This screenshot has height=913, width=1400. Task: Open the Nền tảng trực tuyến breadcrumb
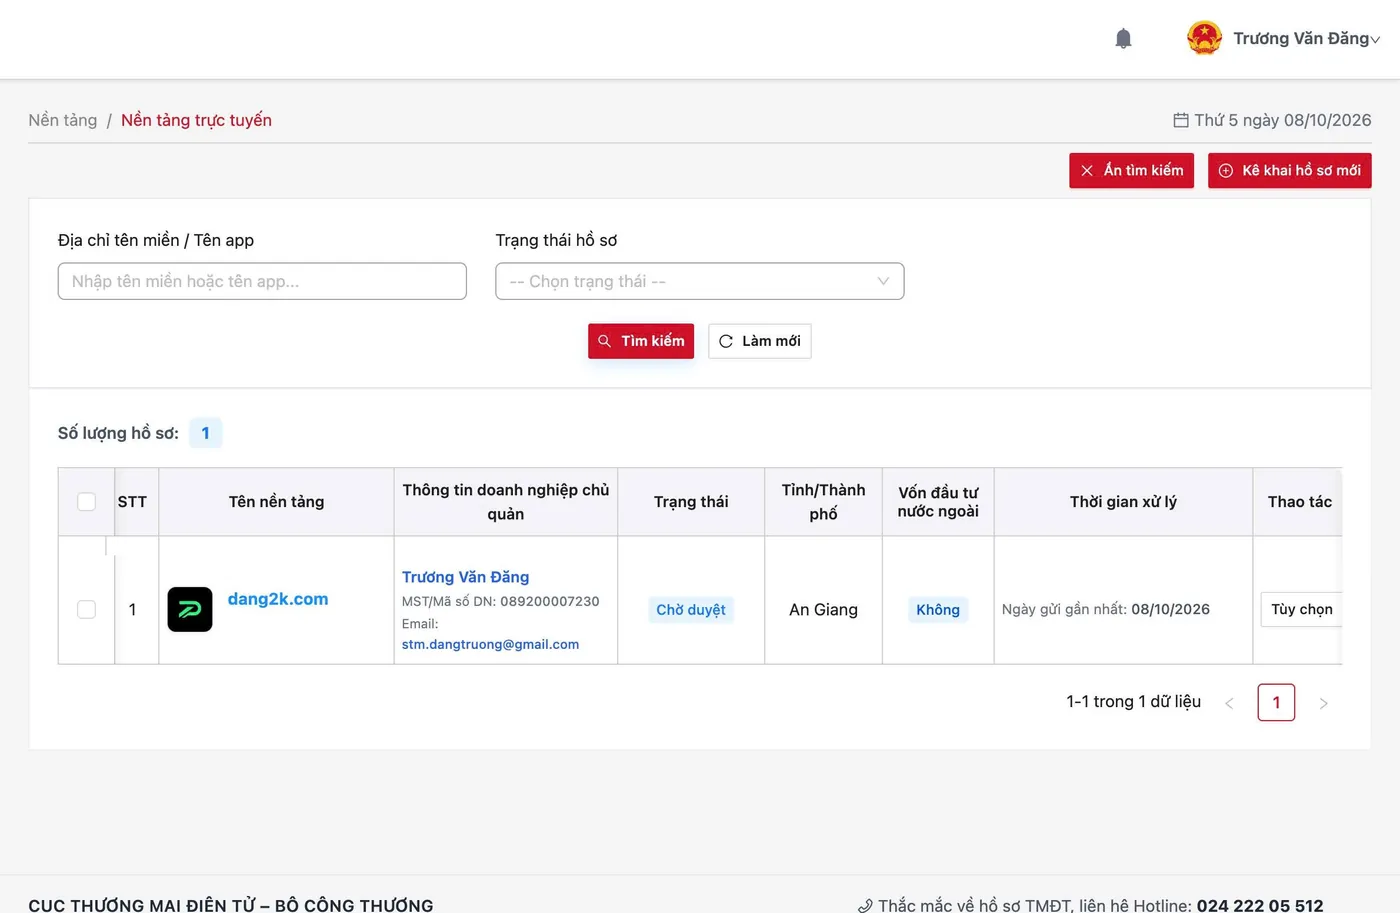196,120
